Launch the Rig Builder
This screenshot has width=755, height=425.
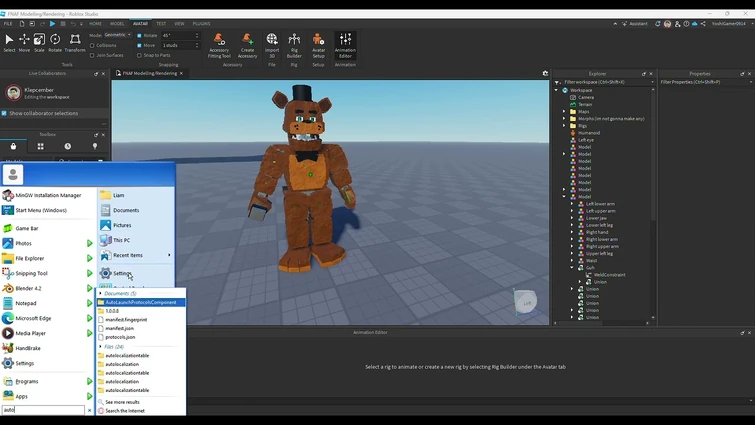tap(294, 45)
